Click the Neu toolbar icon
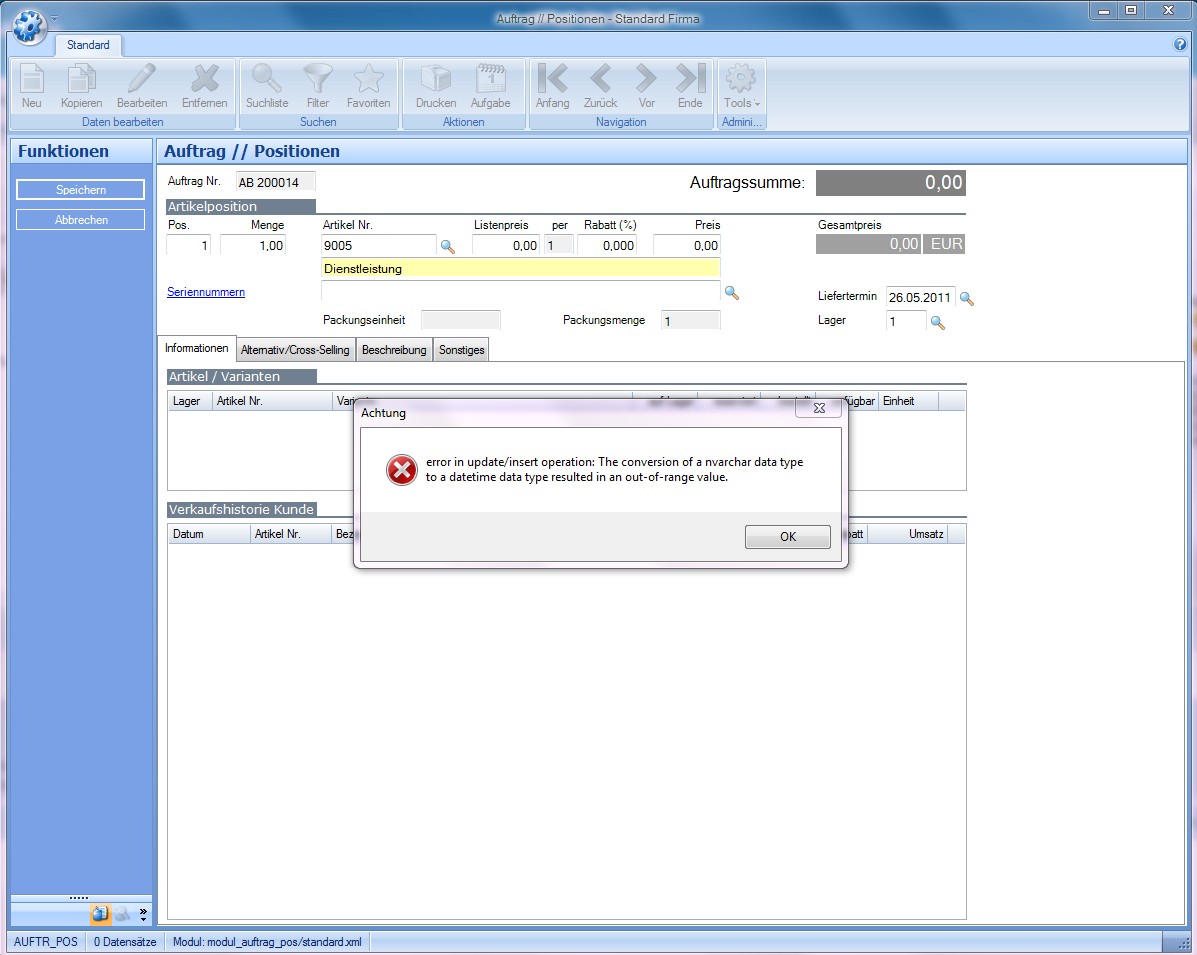The height and width of the screenshot is (955, 1197). (x=31, y=80)
